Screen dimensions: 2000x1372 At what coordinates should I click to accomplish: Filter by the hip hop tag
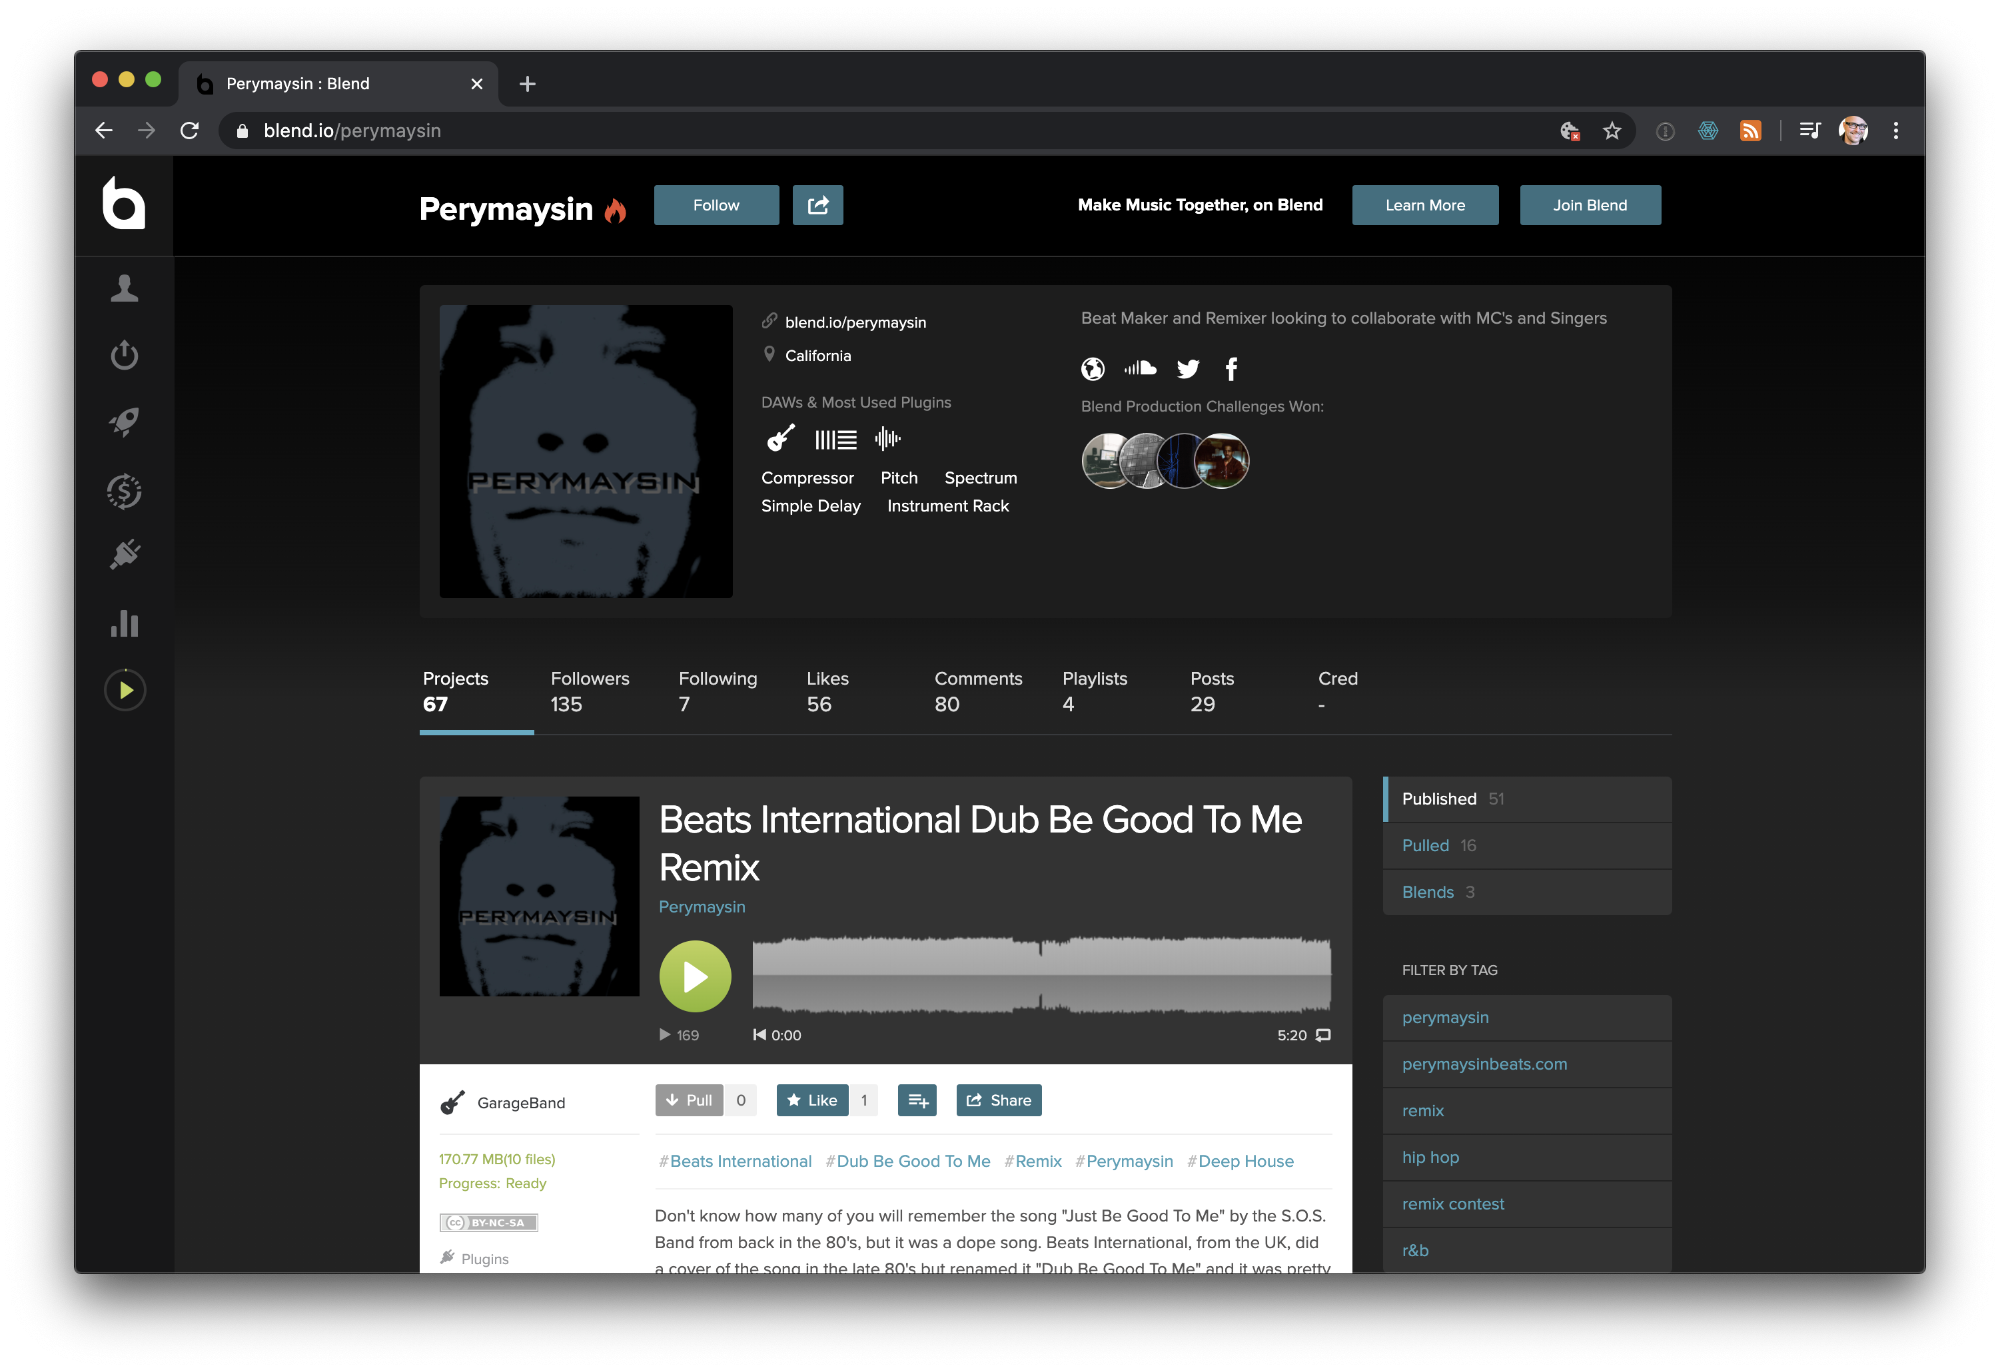1430,1157
